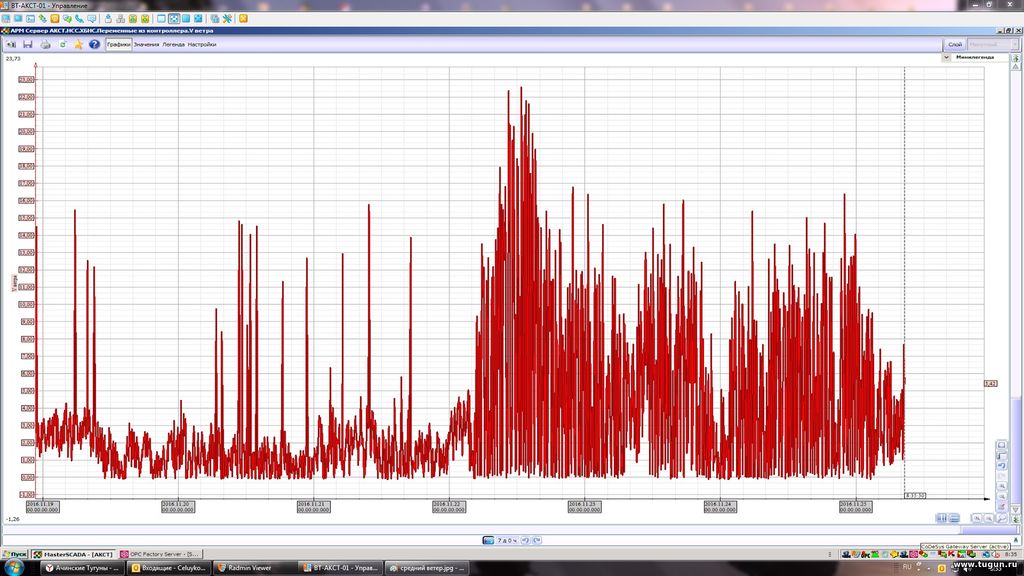Screen dimensions: 1024x576
Task: Click the yellow star favorites icon
Action: click(78, 44)
